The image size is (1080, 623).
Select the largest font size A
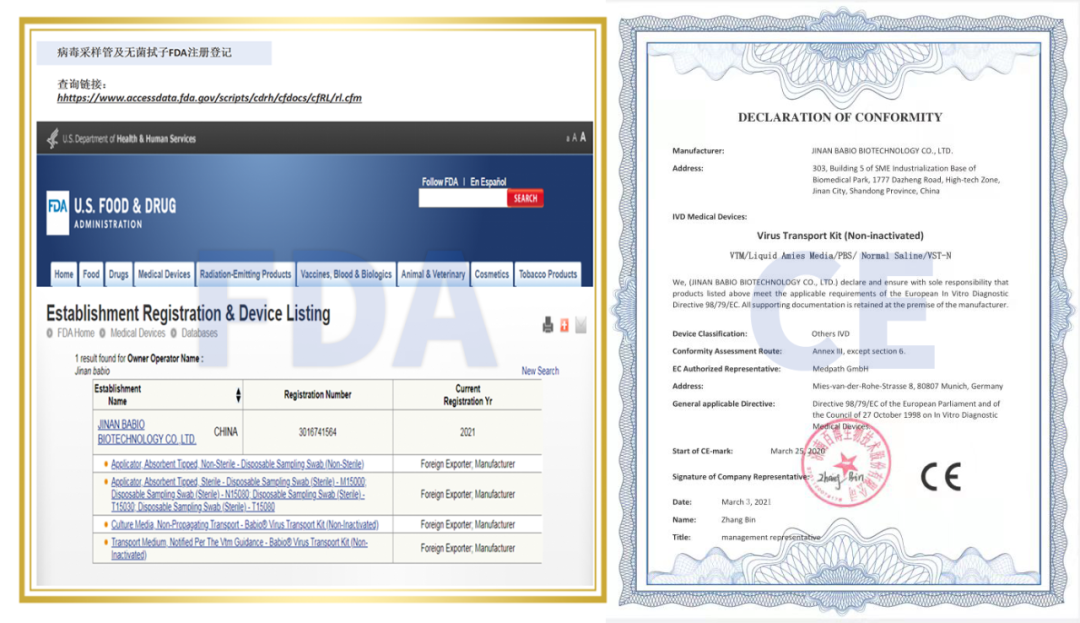(x=583, y=137)
